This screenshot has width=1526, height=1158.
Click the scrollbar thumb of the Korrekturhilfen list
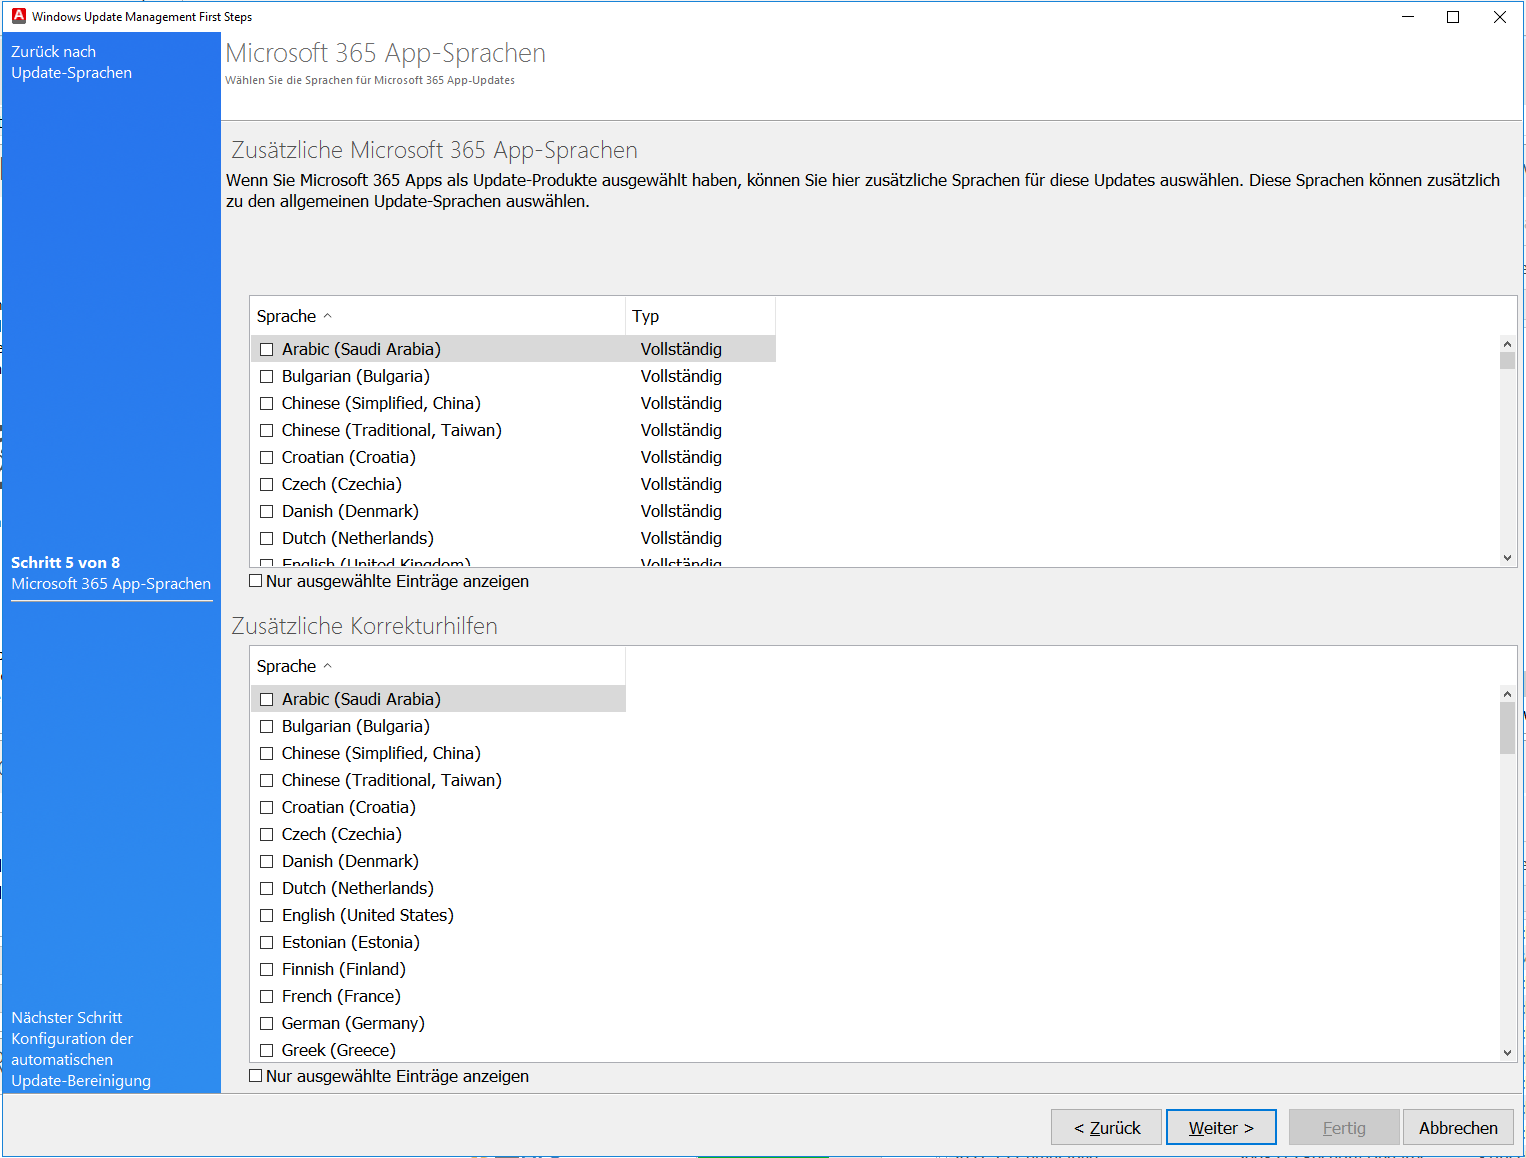pyautogui.click(x=1507, y=728)
